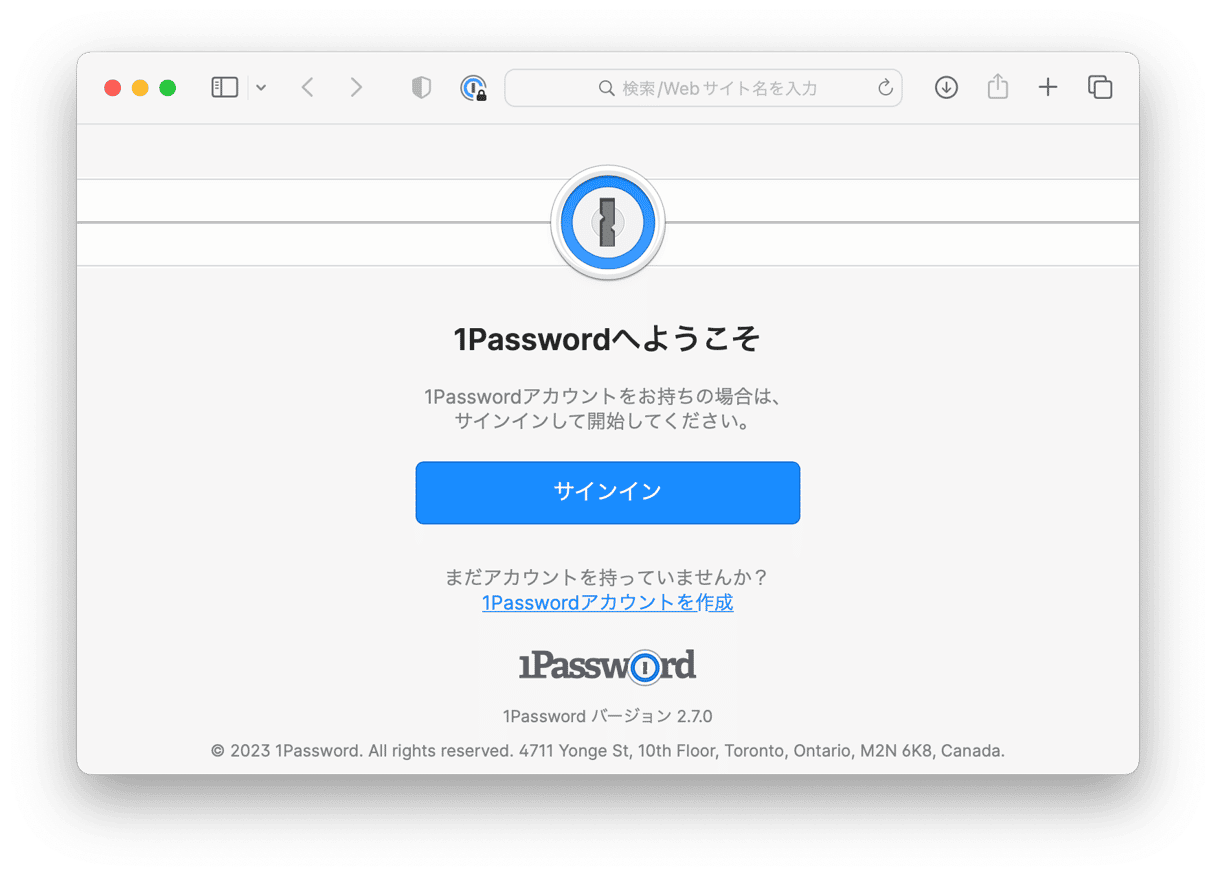
Task: Go forward to the next page
Action: 356,88
